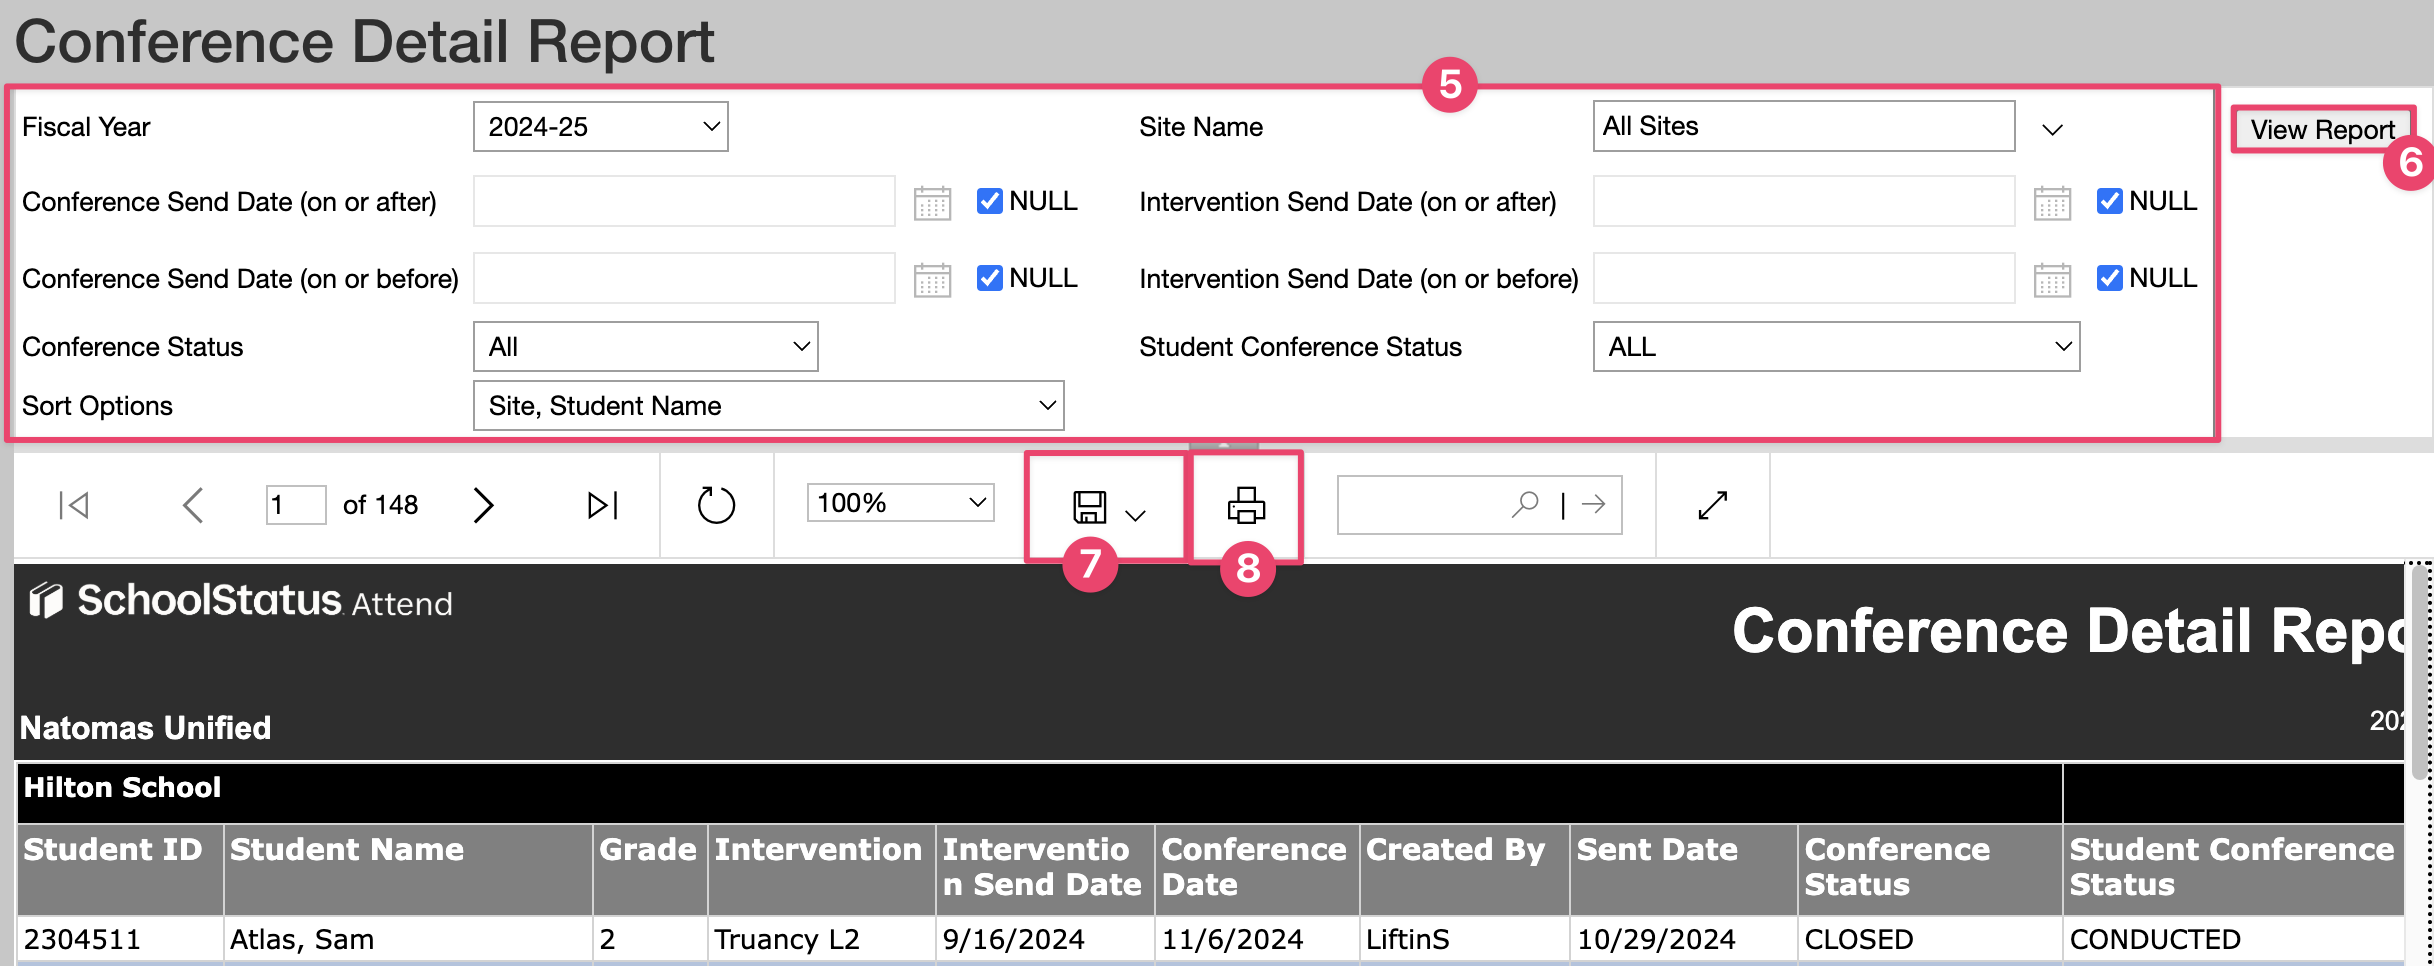Viewport: 2434px width, 966px height.
Task: Open calendar for Conference Send Date on or after
Action: [932, 202]
